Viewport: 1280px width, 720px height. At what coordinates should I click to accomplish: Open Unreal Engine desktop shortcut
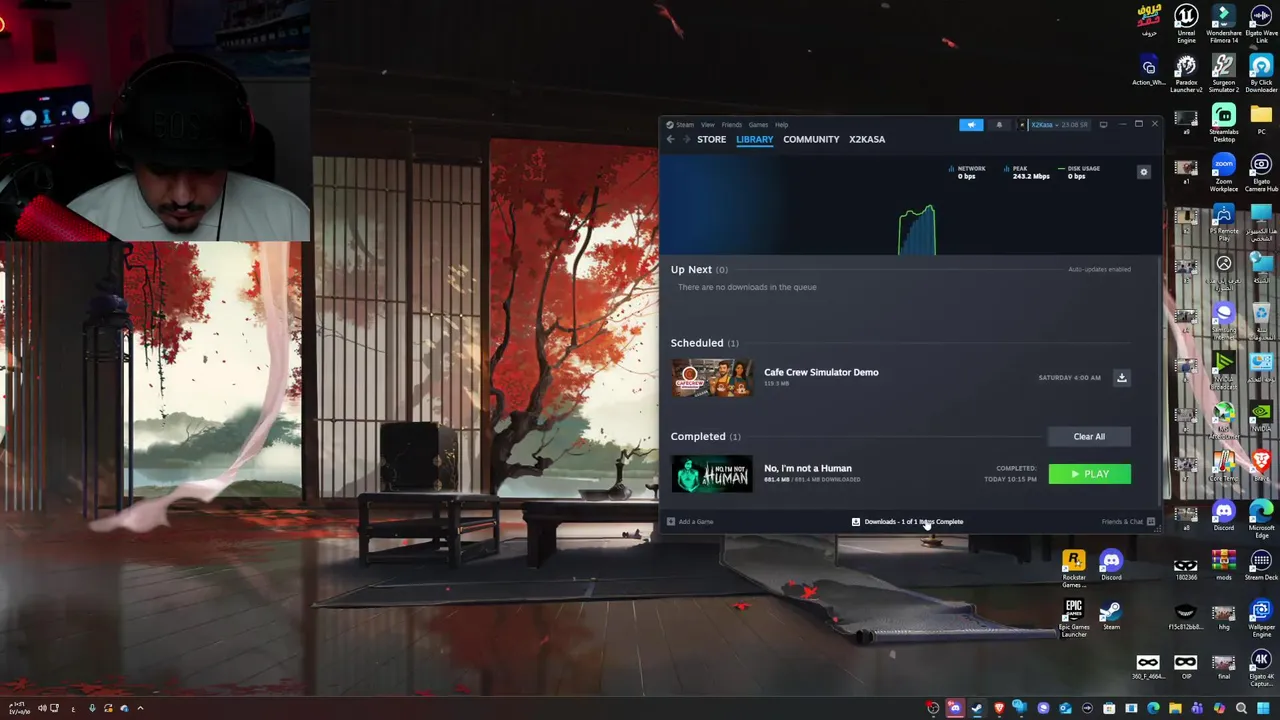point(1186,23)
